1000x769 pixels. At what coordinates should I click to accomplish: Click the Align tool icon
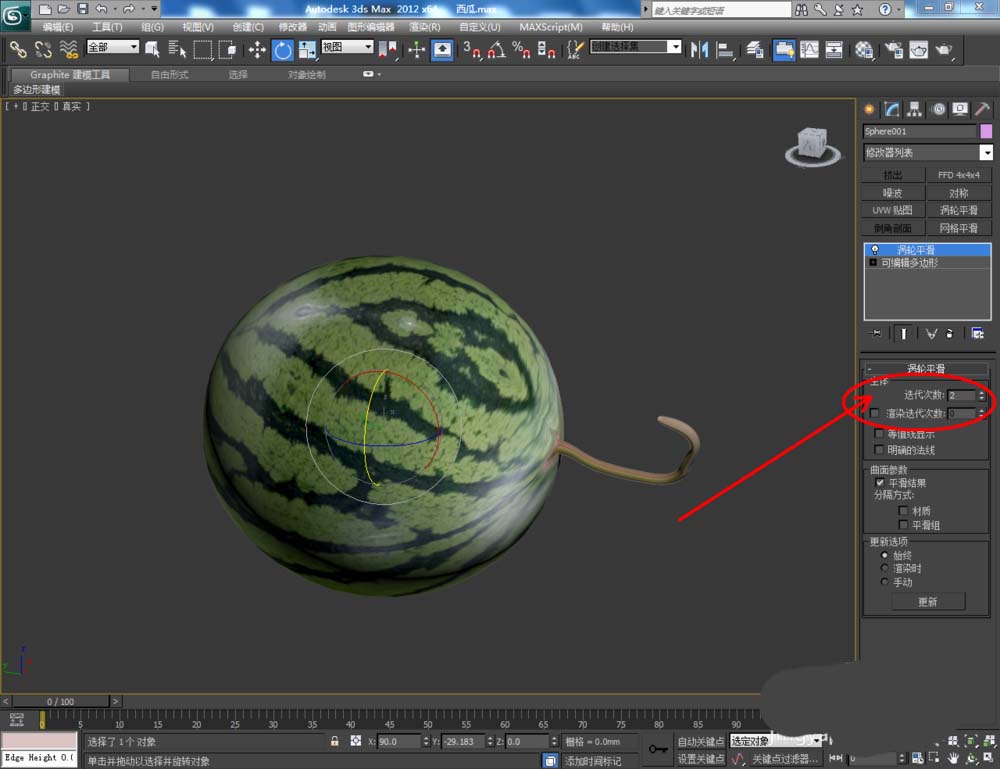click(724, 49)
